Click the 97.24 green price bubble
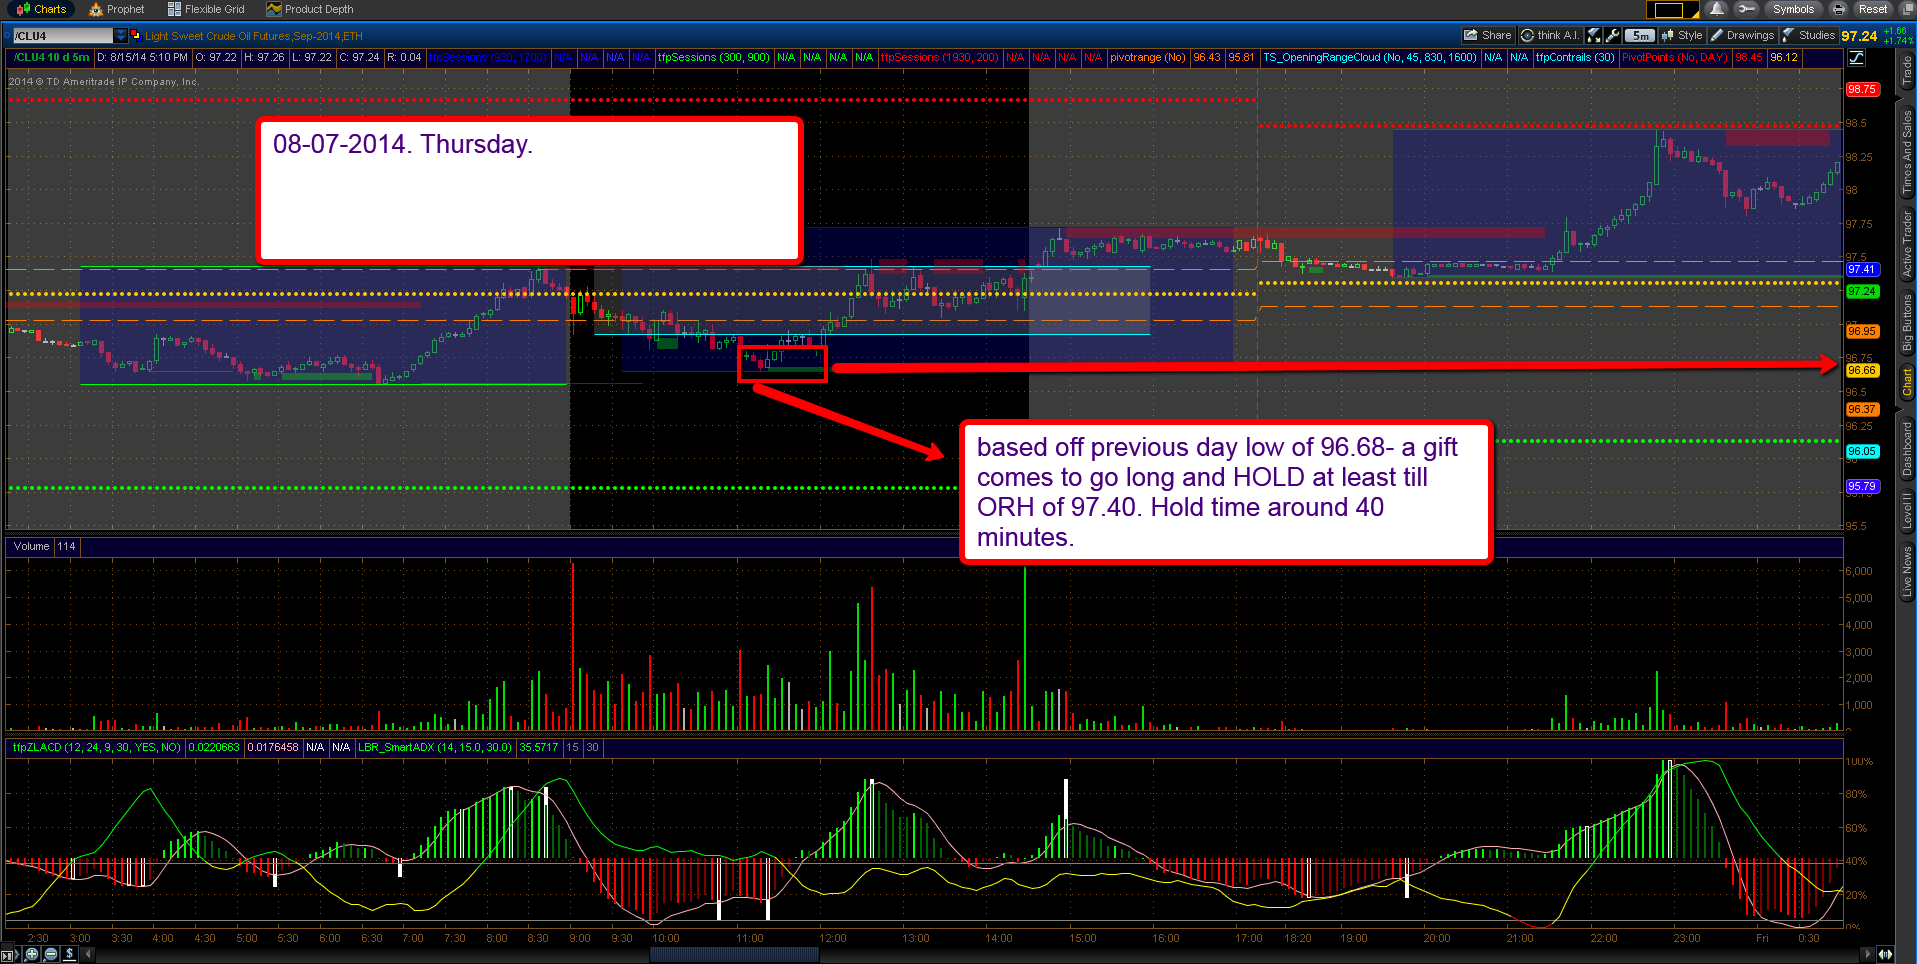1917x964 pixels. pyautogui.click(x=1862, y=291)
